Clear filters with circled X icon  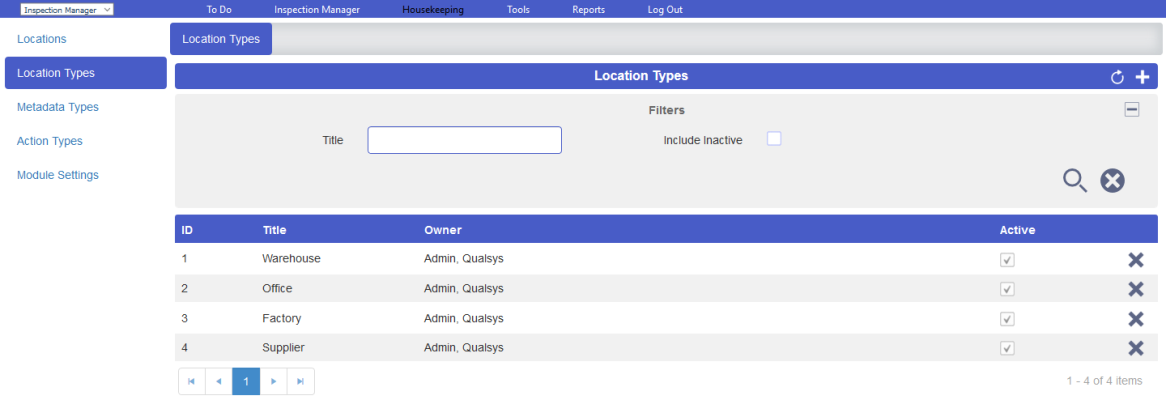pos(1112,181)
